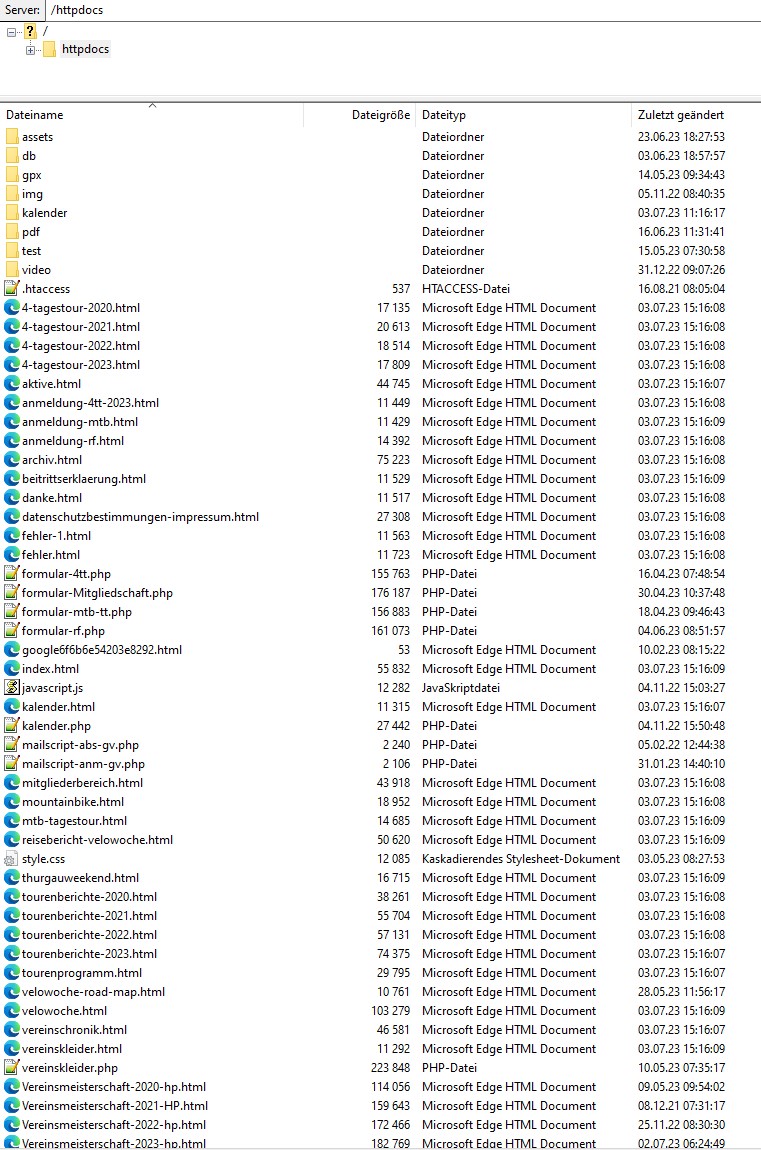The image size is (761, 1150).
Task: Select file anmeldung-rf.html
Action: 73,441
